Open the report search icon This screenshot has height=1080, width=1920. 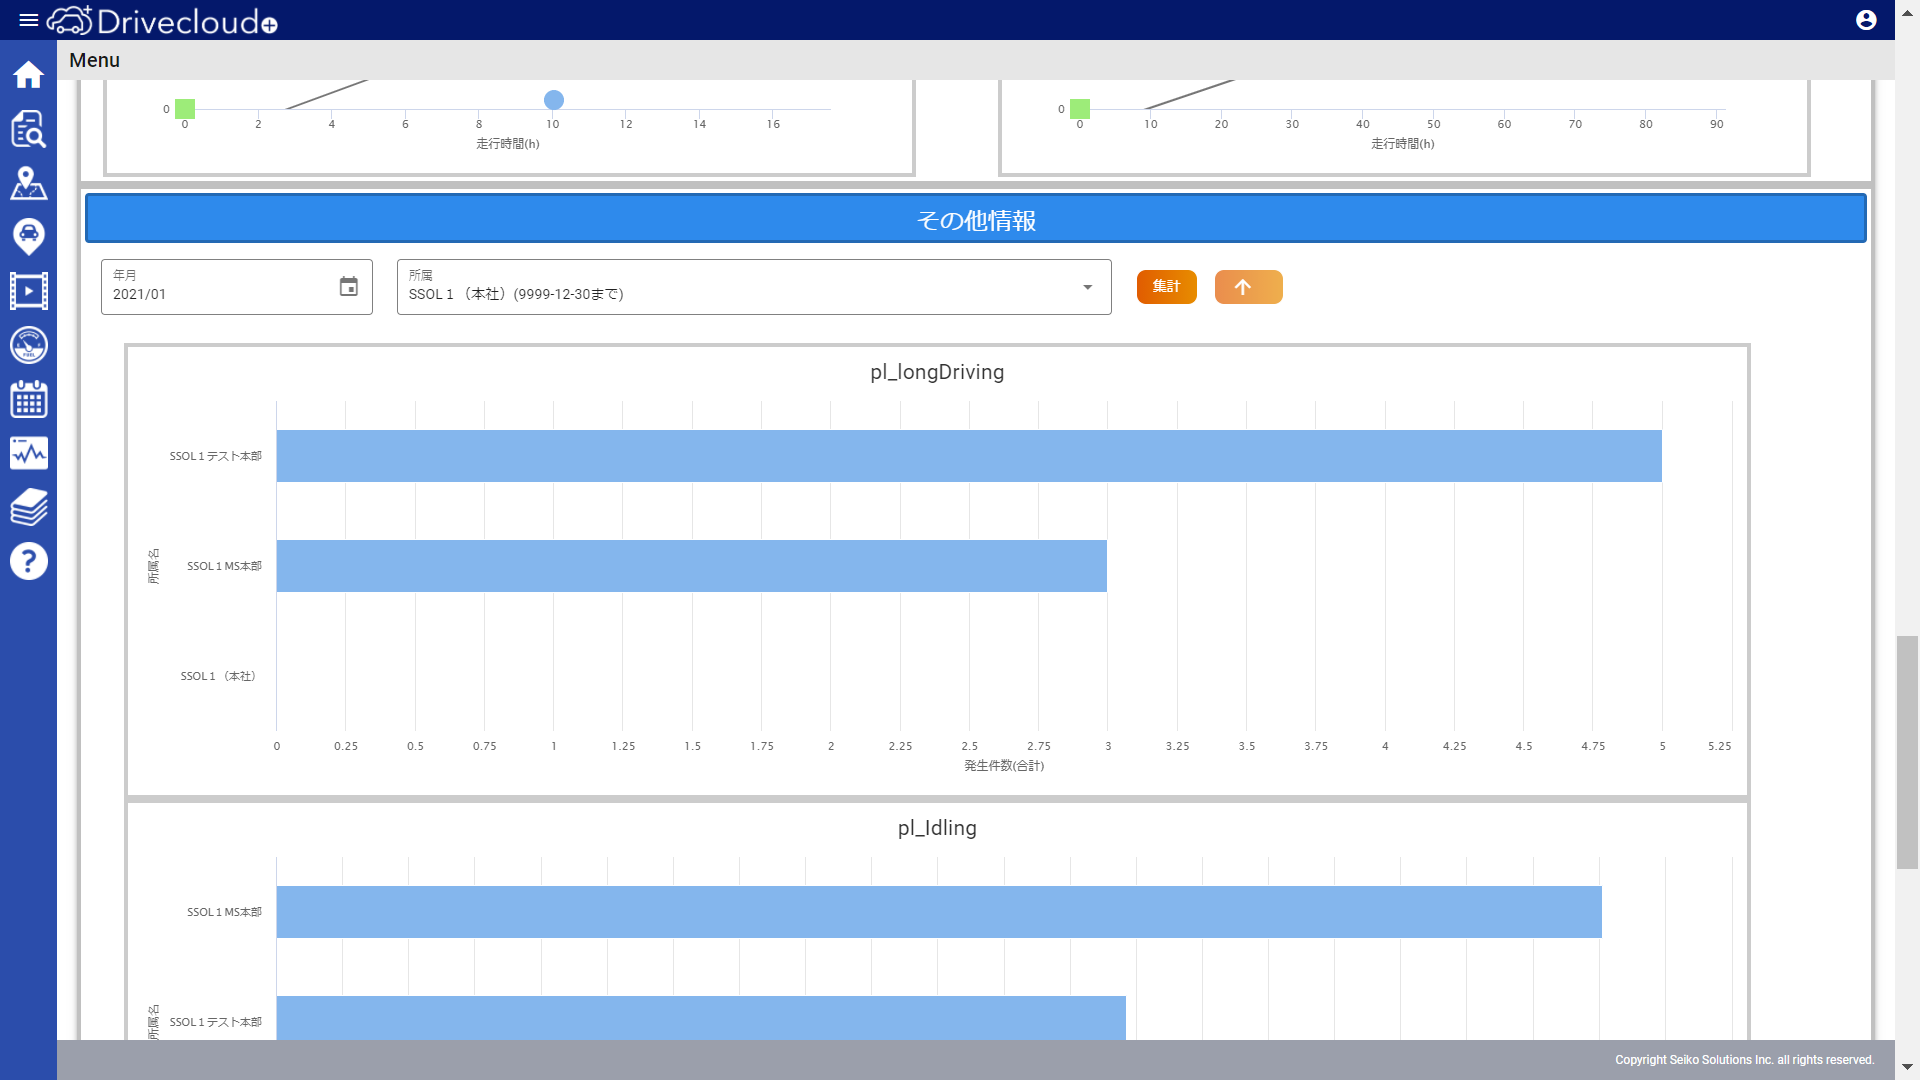[28, 129]
